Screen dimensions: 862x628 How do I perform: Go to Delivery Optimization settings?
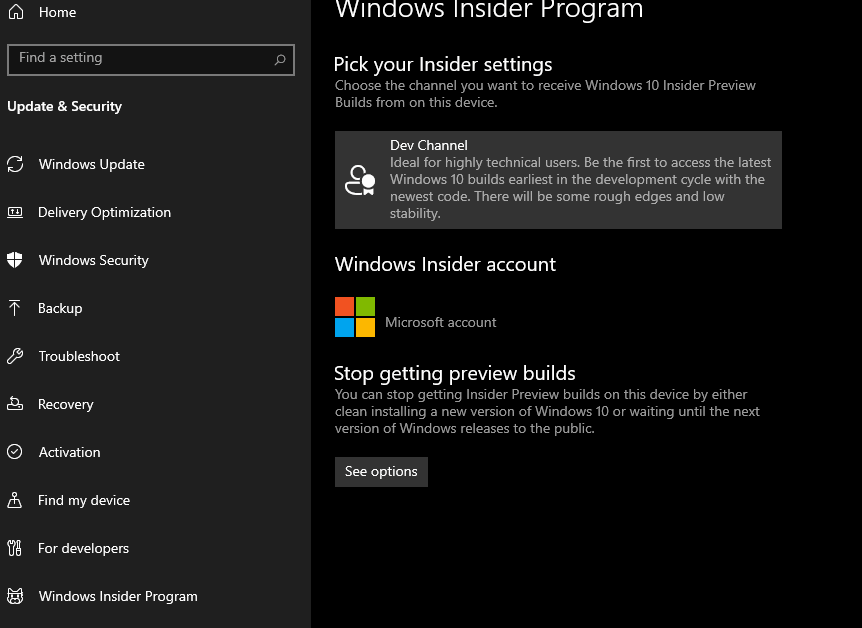[104, 212]
